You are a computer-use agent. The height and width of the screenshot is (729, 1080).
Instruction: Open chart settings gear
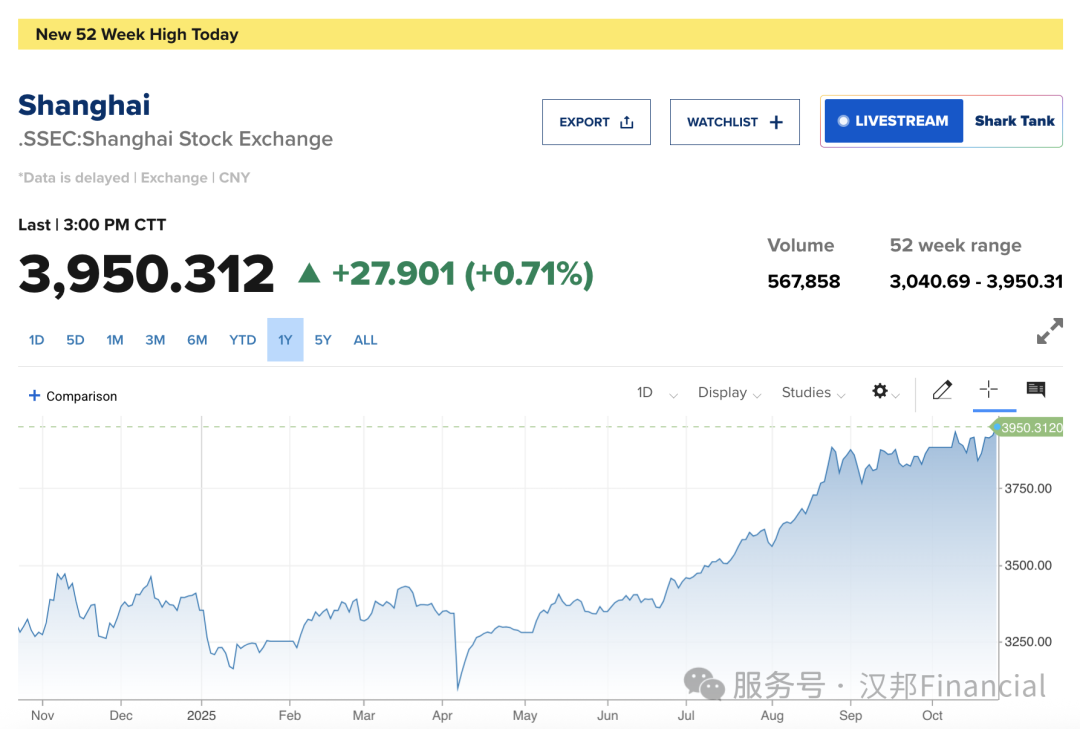[x=880, y=391]
